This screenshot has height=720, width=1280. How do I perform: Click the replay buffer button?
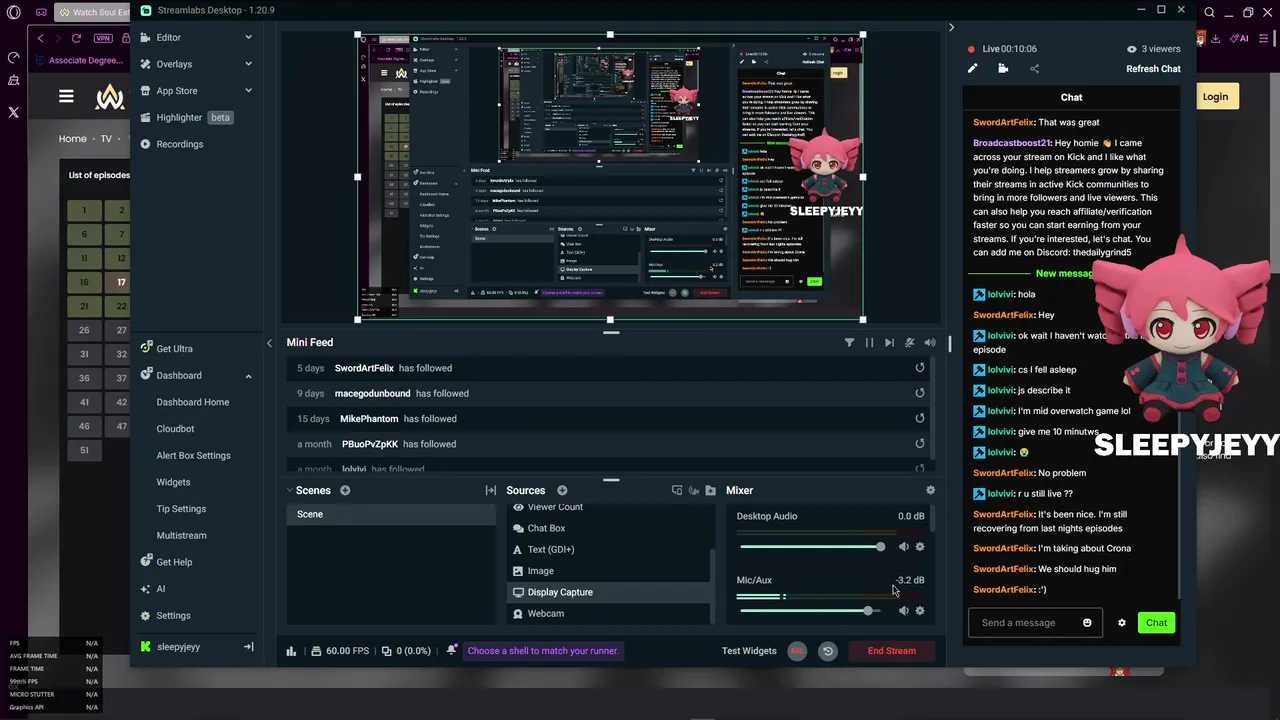click(x=828, y=651)
